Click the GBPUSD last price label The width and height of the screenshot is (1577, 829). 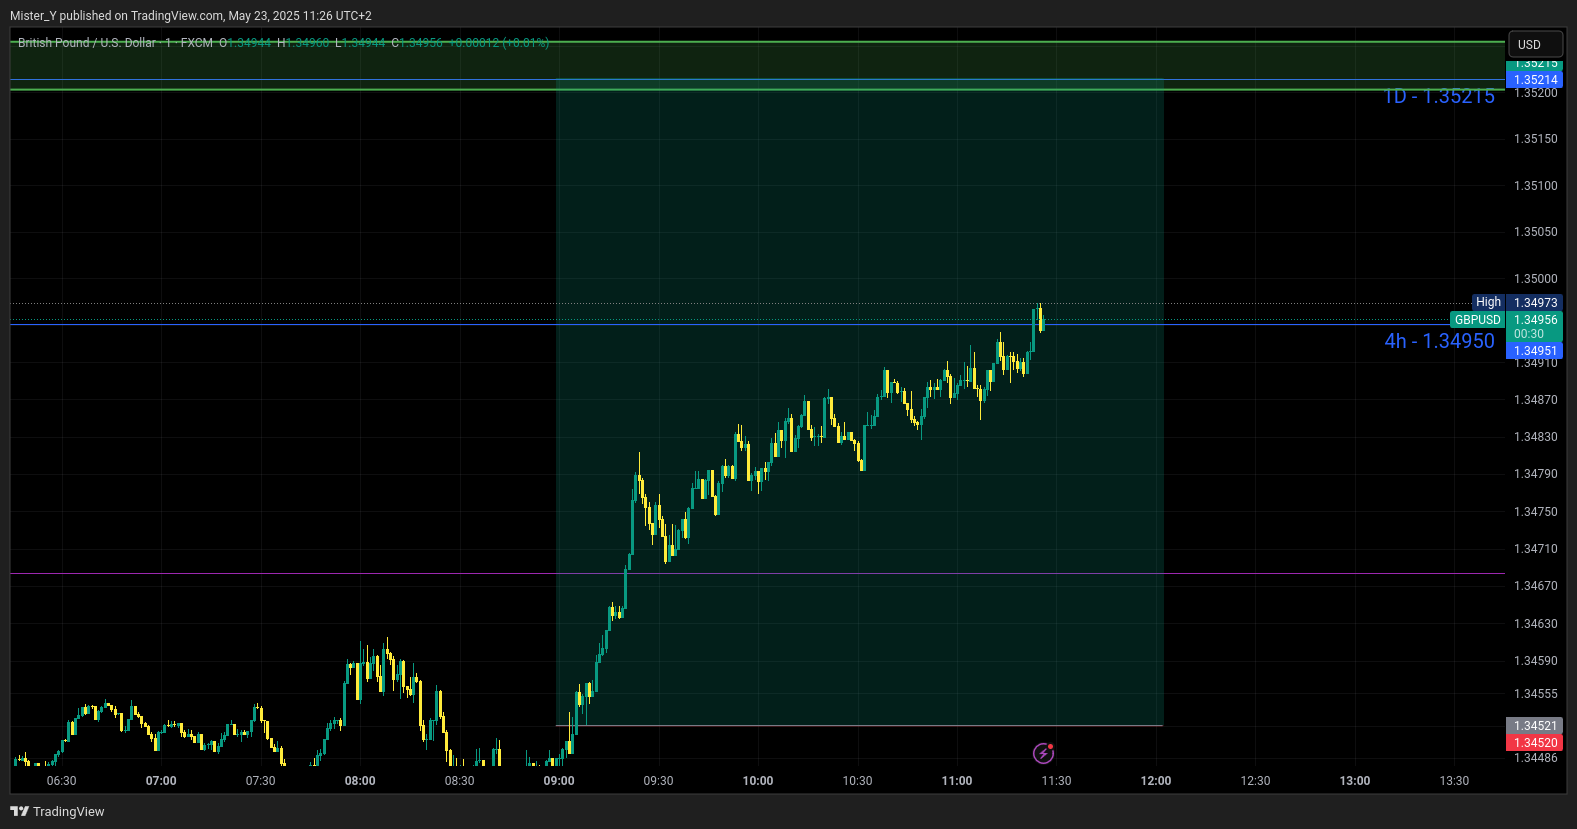[x=1477, y=320]
